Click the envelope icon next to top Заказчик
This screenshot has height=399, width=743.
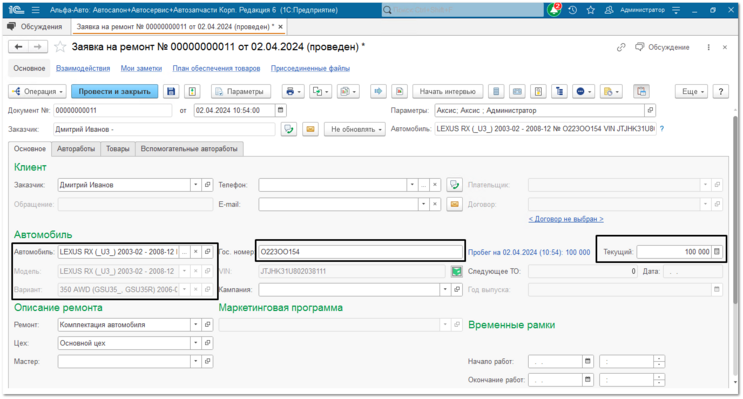tap(310, 129)
